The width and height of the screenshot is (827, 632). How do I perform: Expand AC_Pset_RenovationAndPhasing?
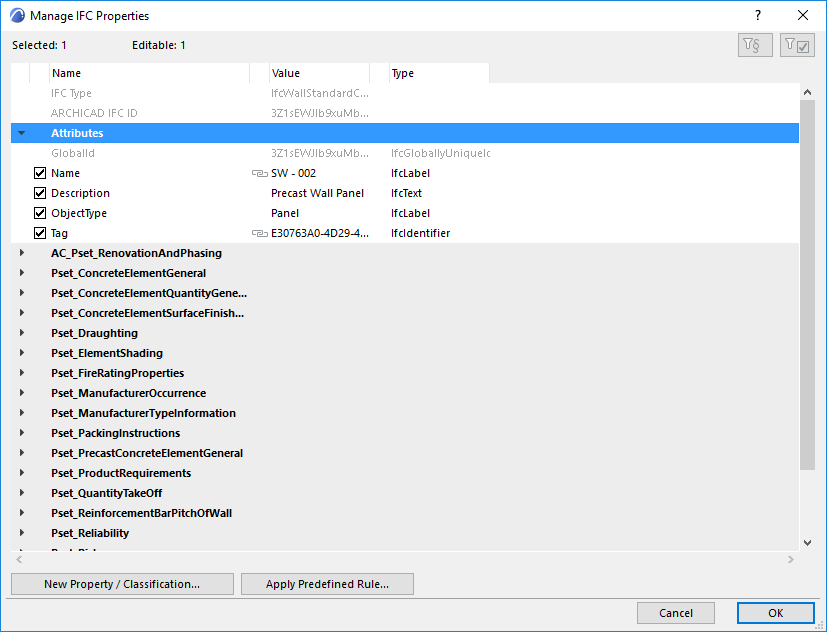pos(22,253)
